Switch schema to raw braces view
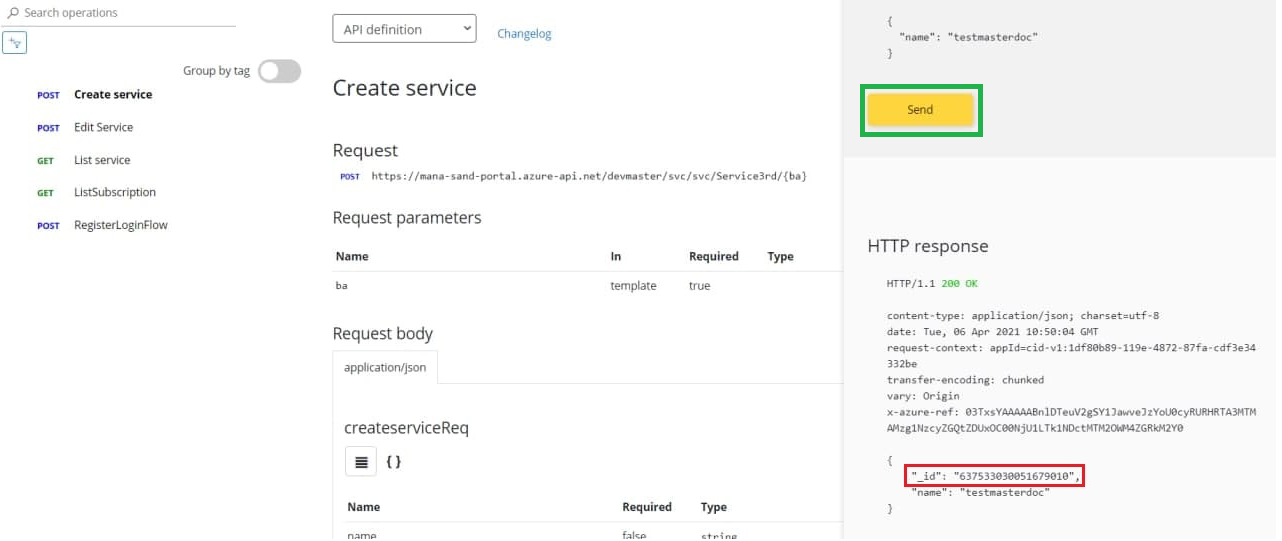The image size is (1282, 541). [393, 462]
